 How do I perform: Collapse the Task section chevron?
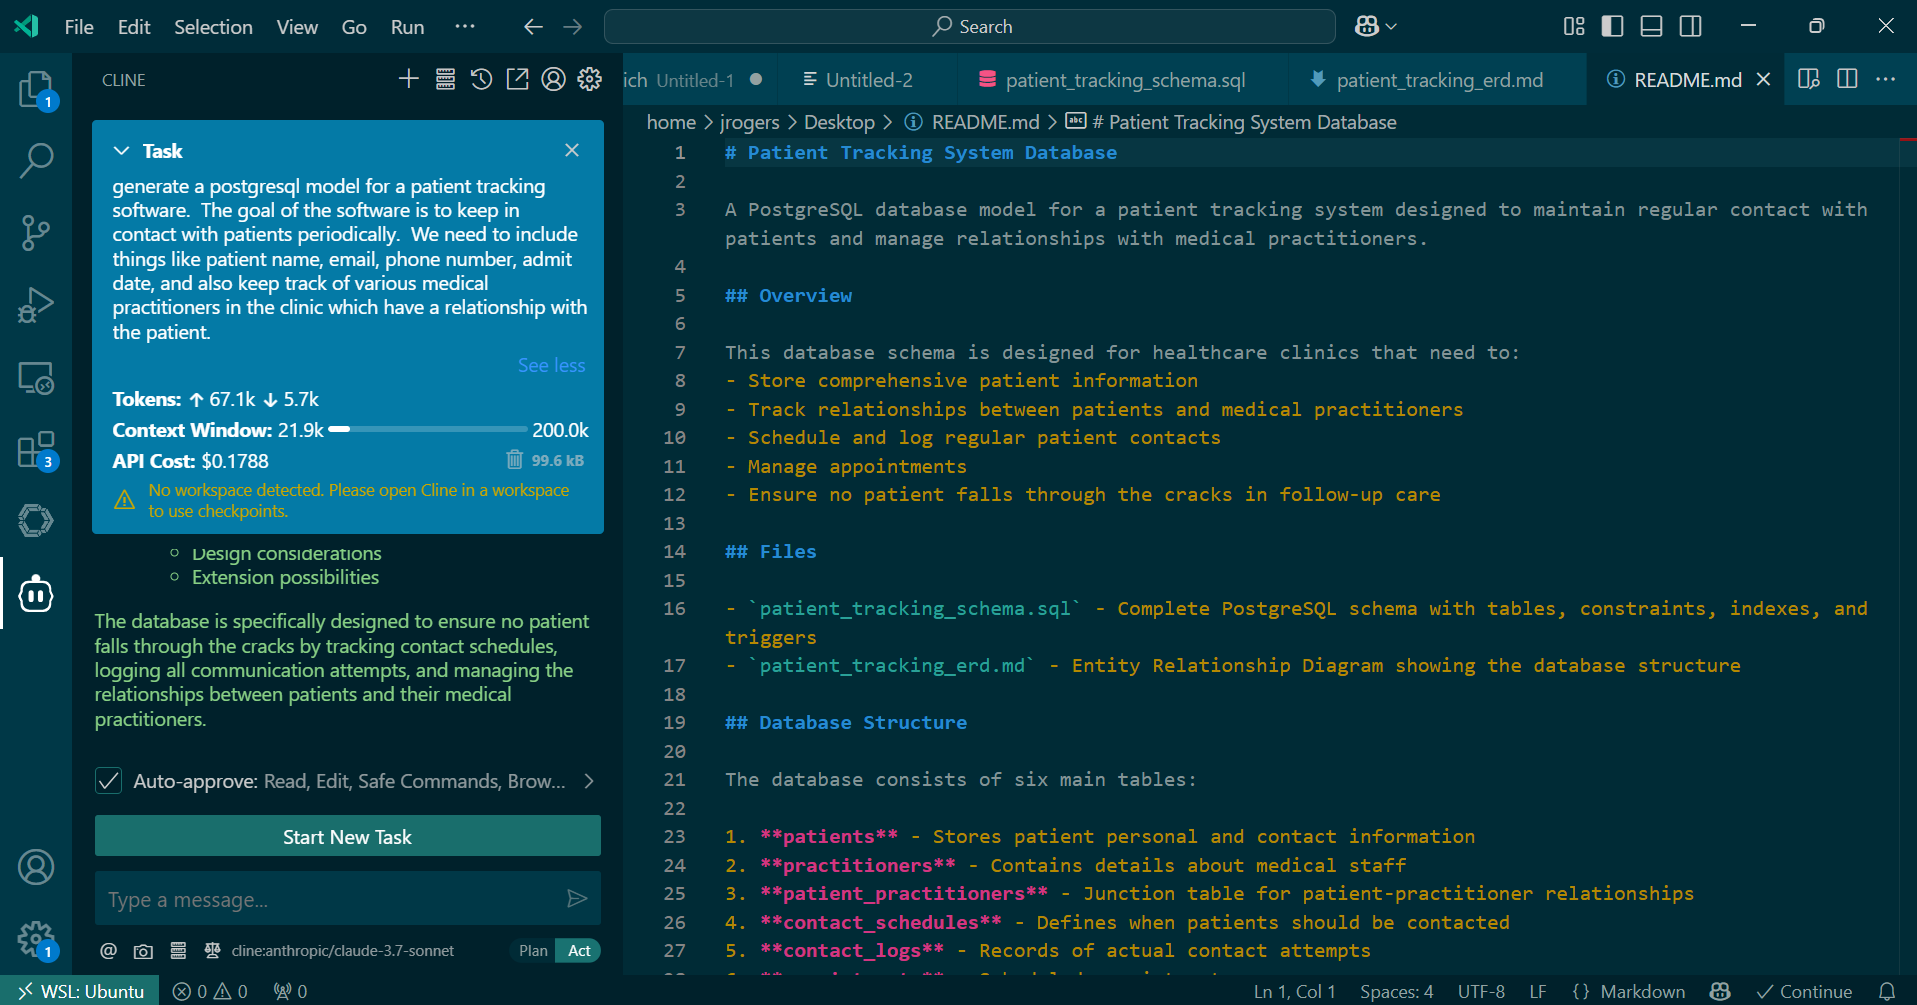point(122,151)
